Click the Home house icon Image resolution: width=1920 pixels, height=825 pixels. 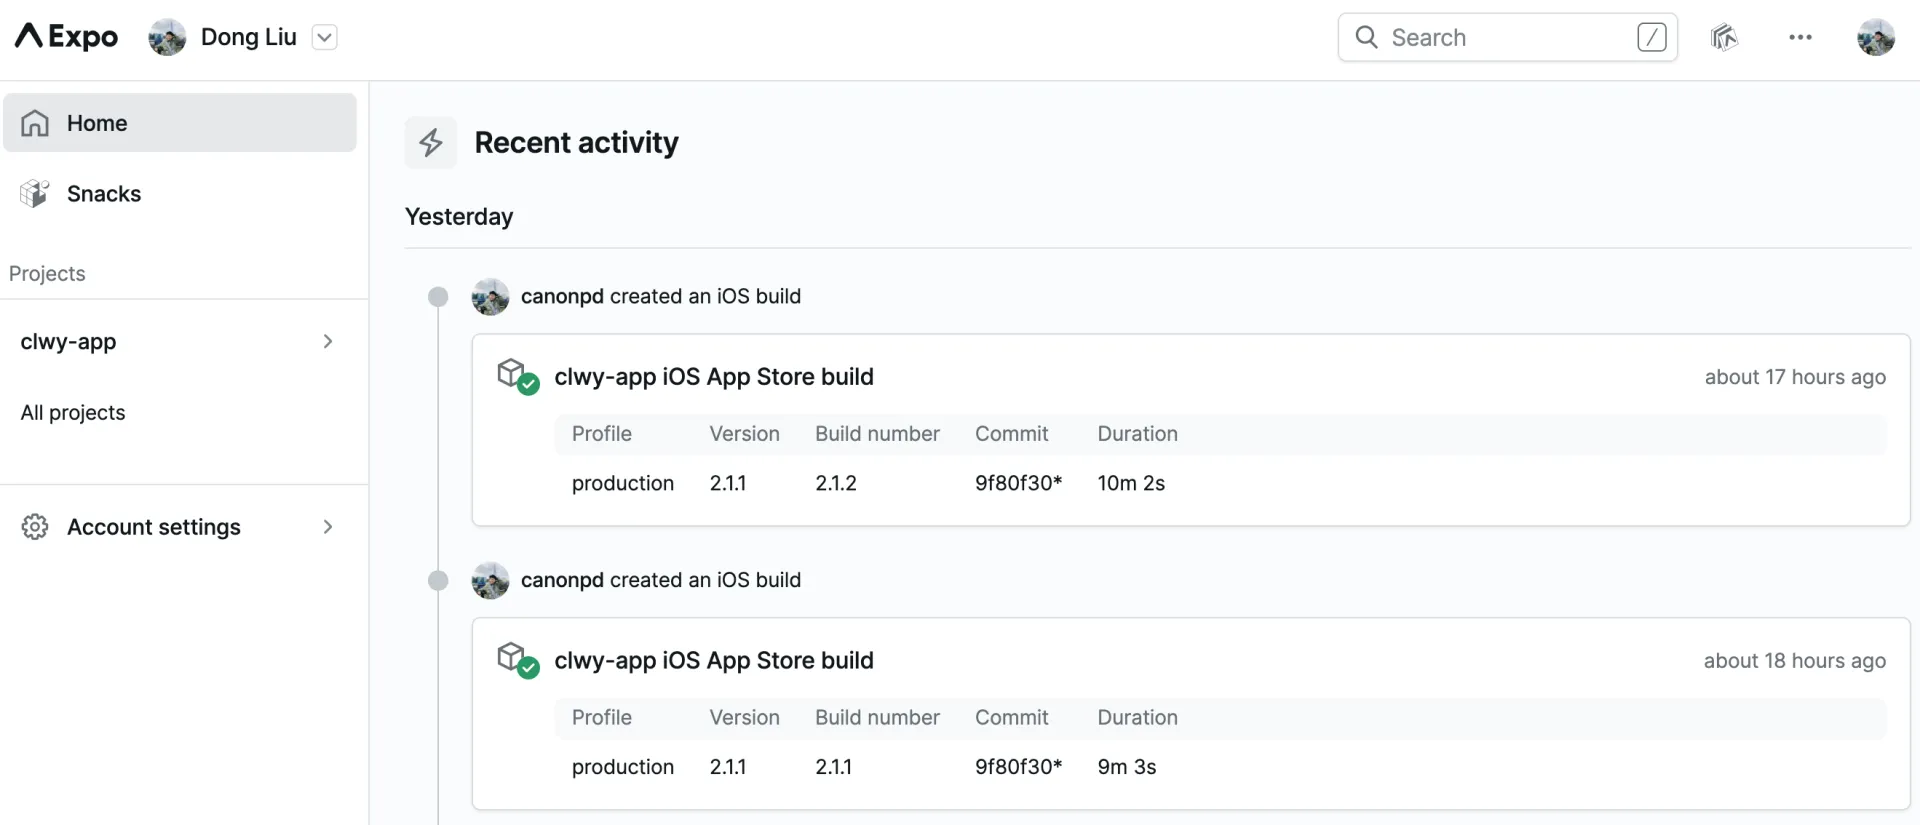click(35, 123)
